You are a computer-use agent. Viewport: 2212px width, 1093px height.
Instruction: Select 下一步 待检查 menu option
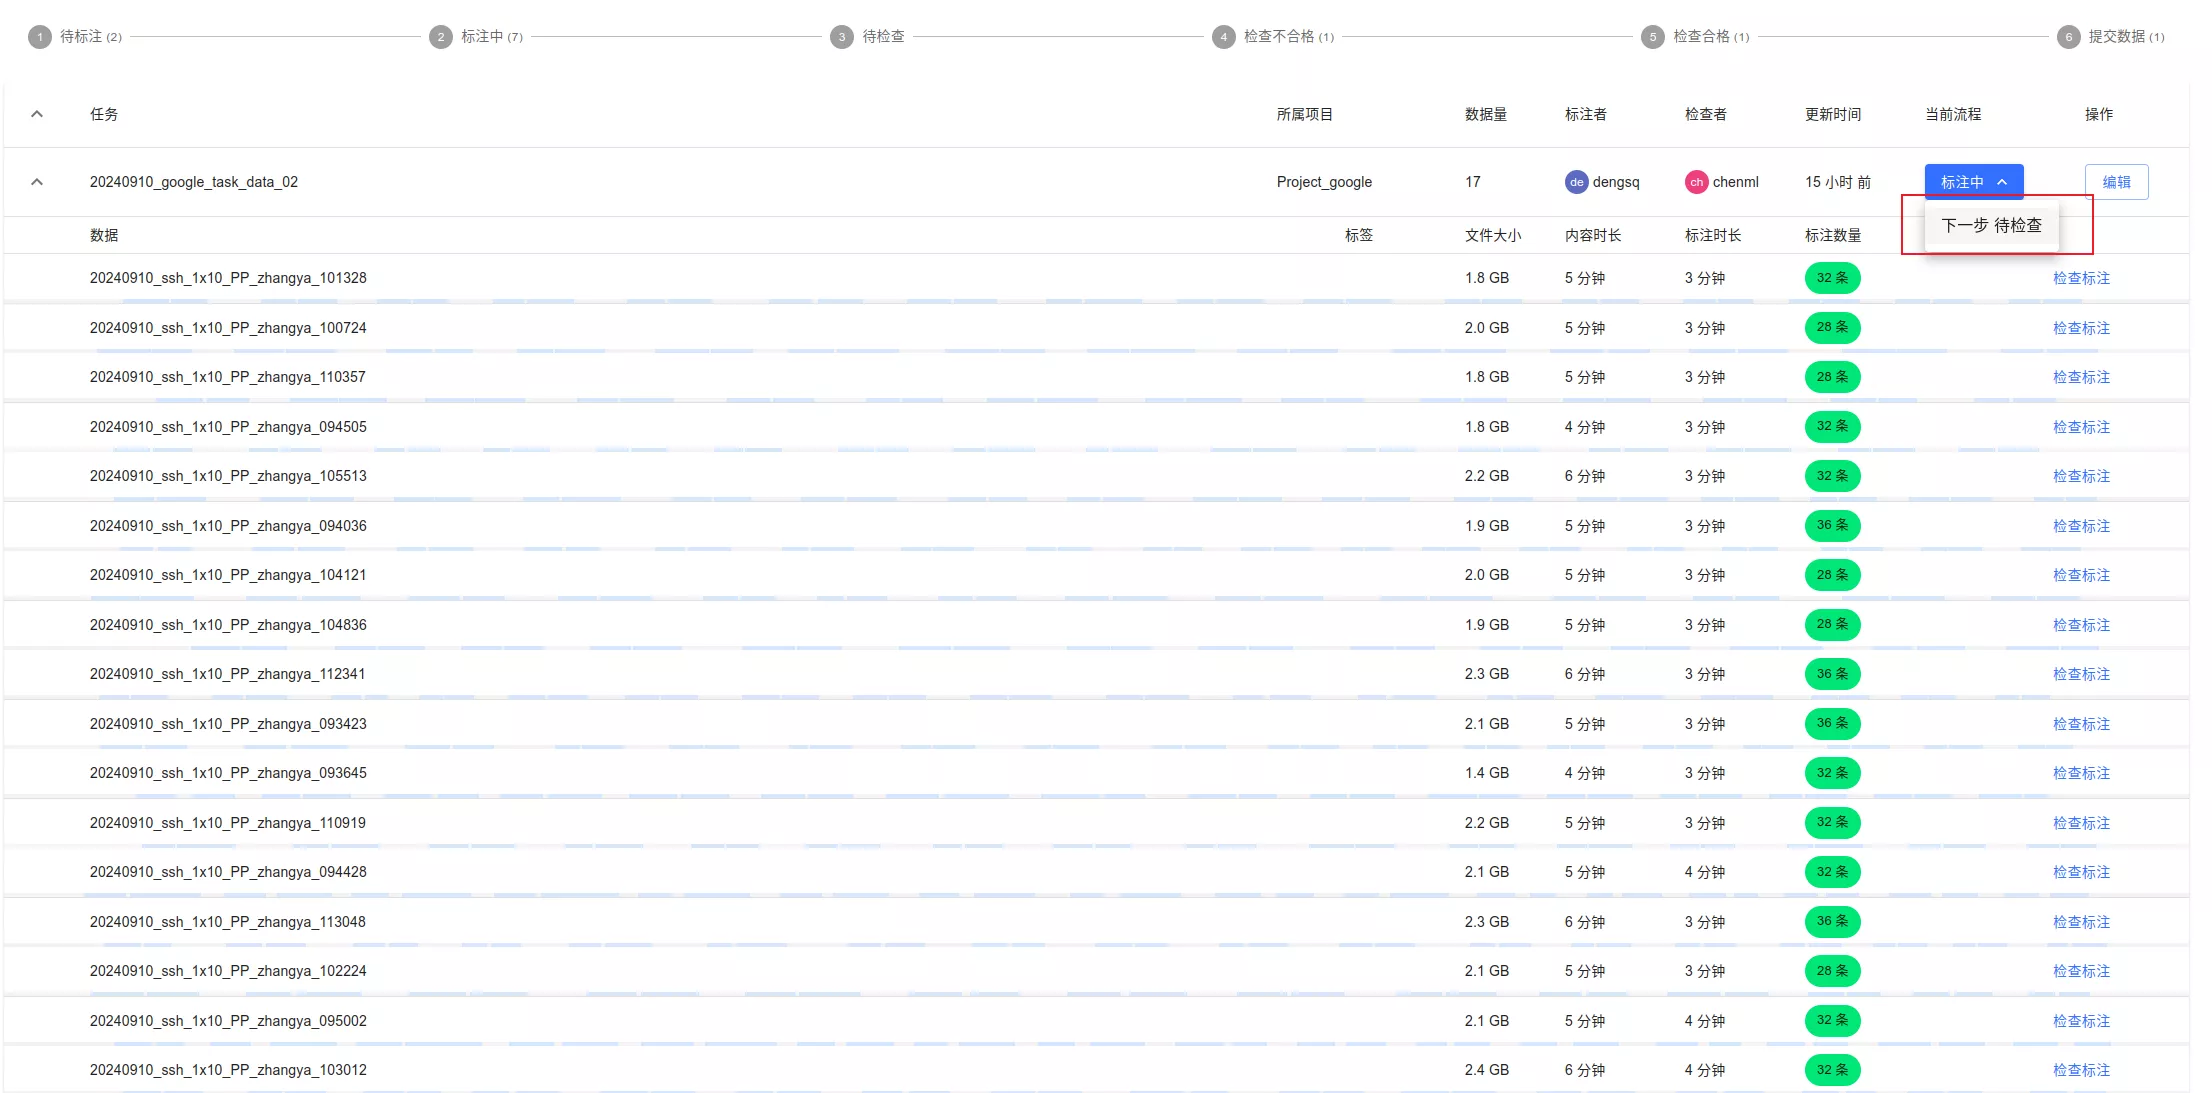(1991, 226)
